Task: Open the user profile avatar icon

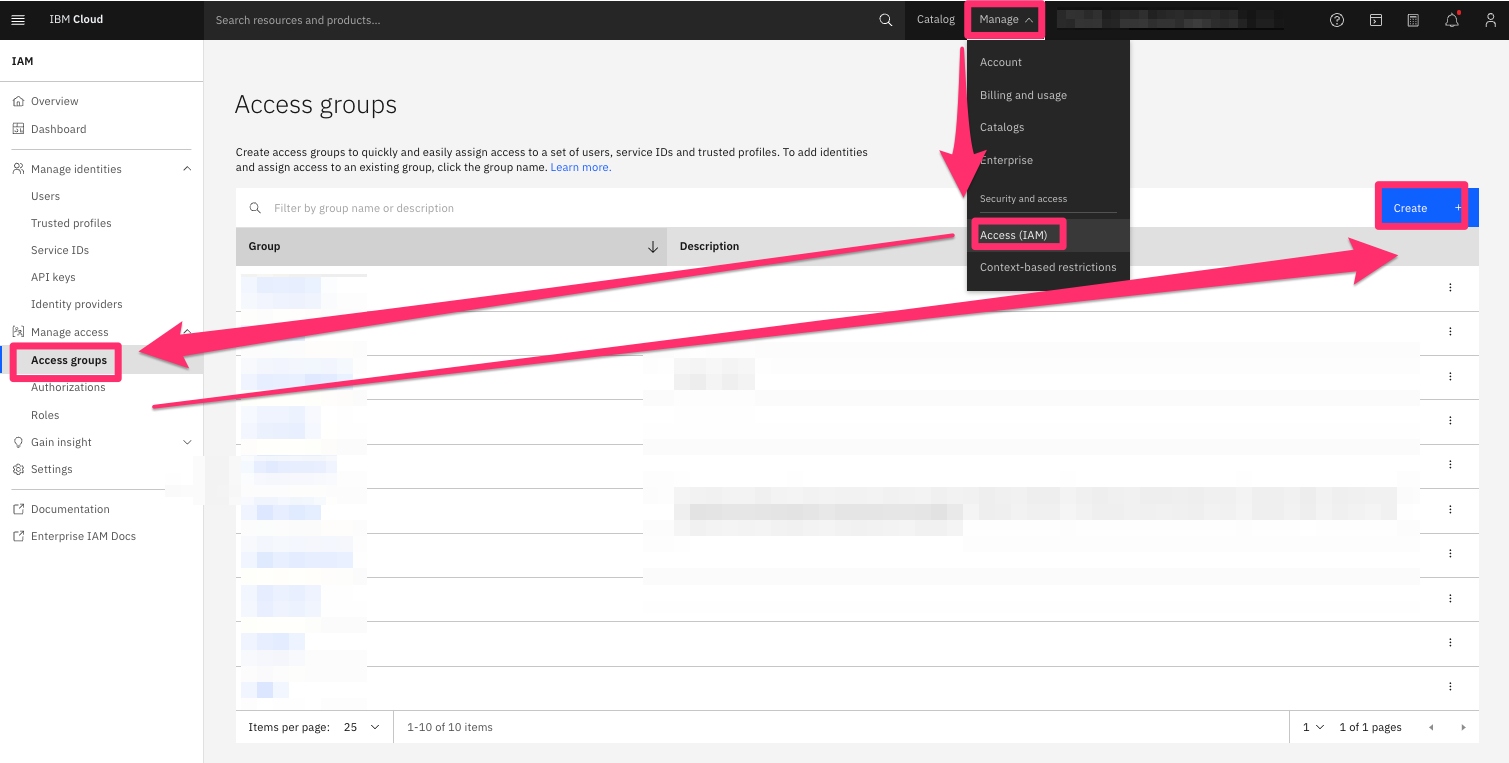Action: (x=1489, y=20)
